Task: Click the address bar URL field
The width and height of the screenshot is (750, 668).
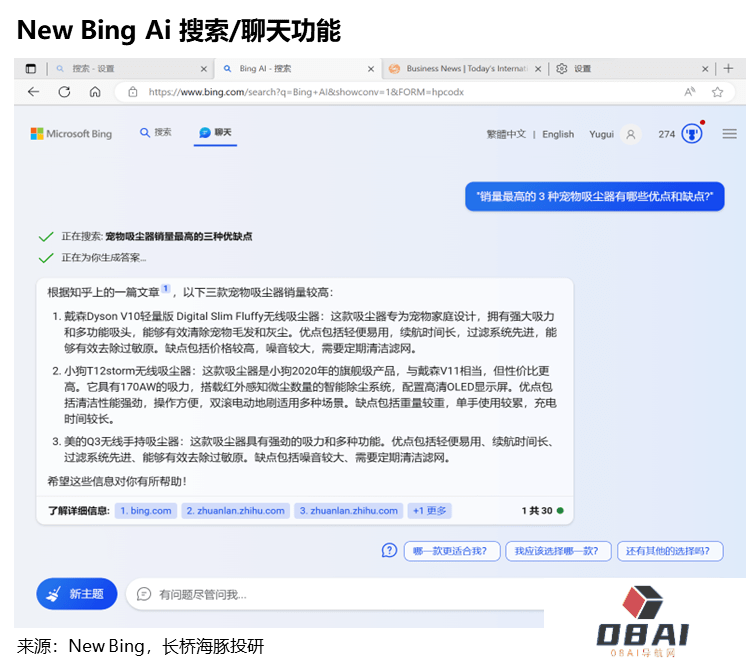Action: point(425,92)
